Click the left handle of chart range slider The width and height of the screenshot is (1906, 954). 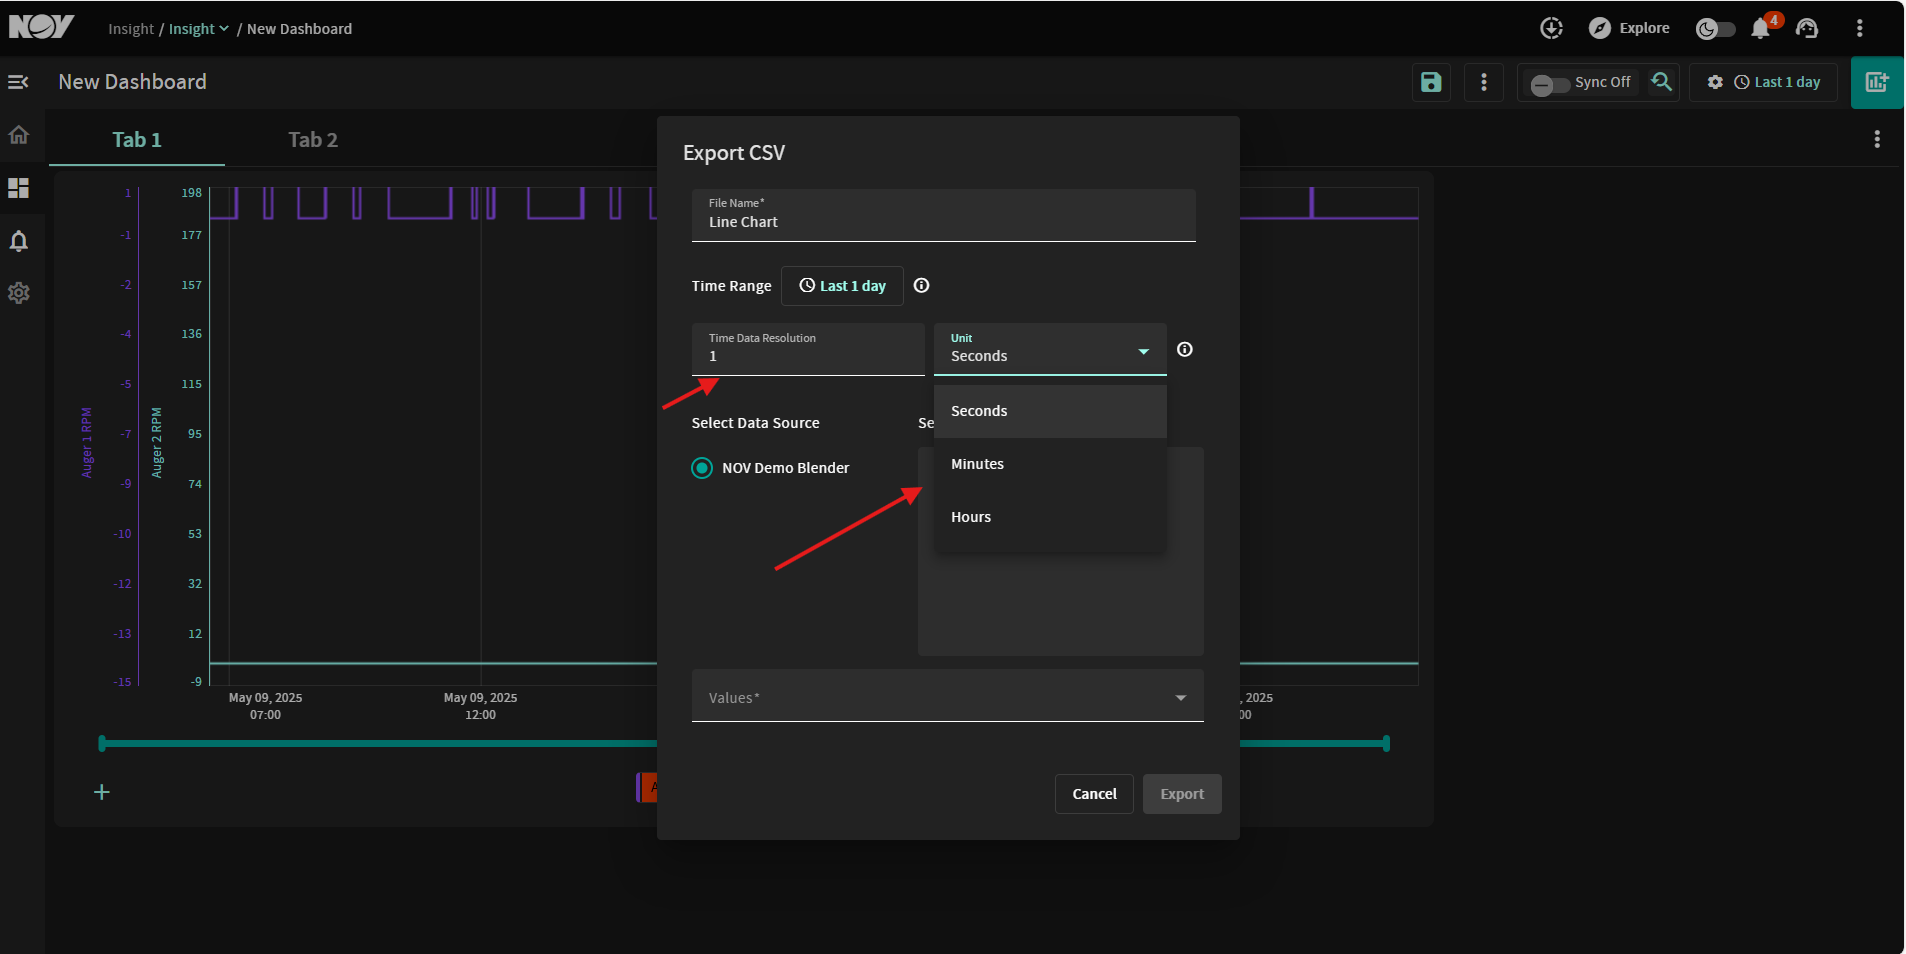[102, 743]
